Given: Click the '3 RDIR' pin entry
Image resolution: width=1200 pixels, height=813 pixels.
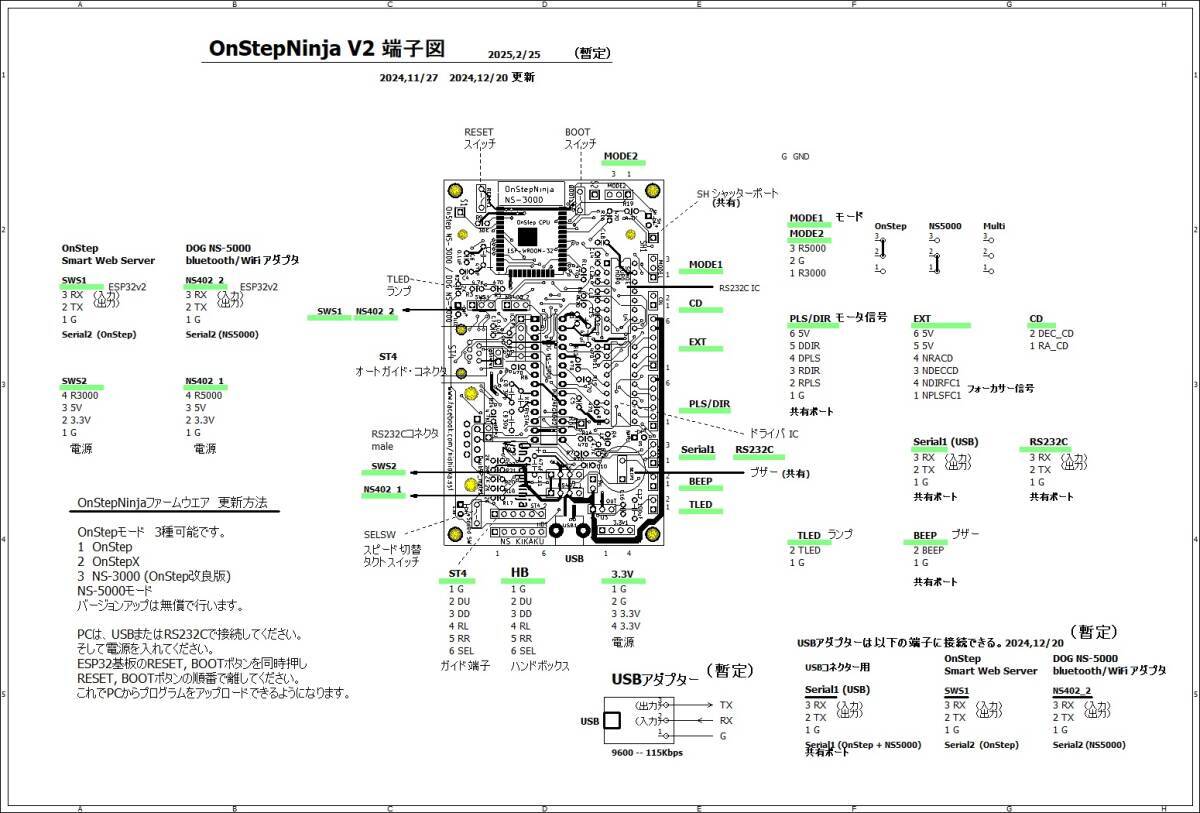Looking at the screenshot, I should [804, 370].
